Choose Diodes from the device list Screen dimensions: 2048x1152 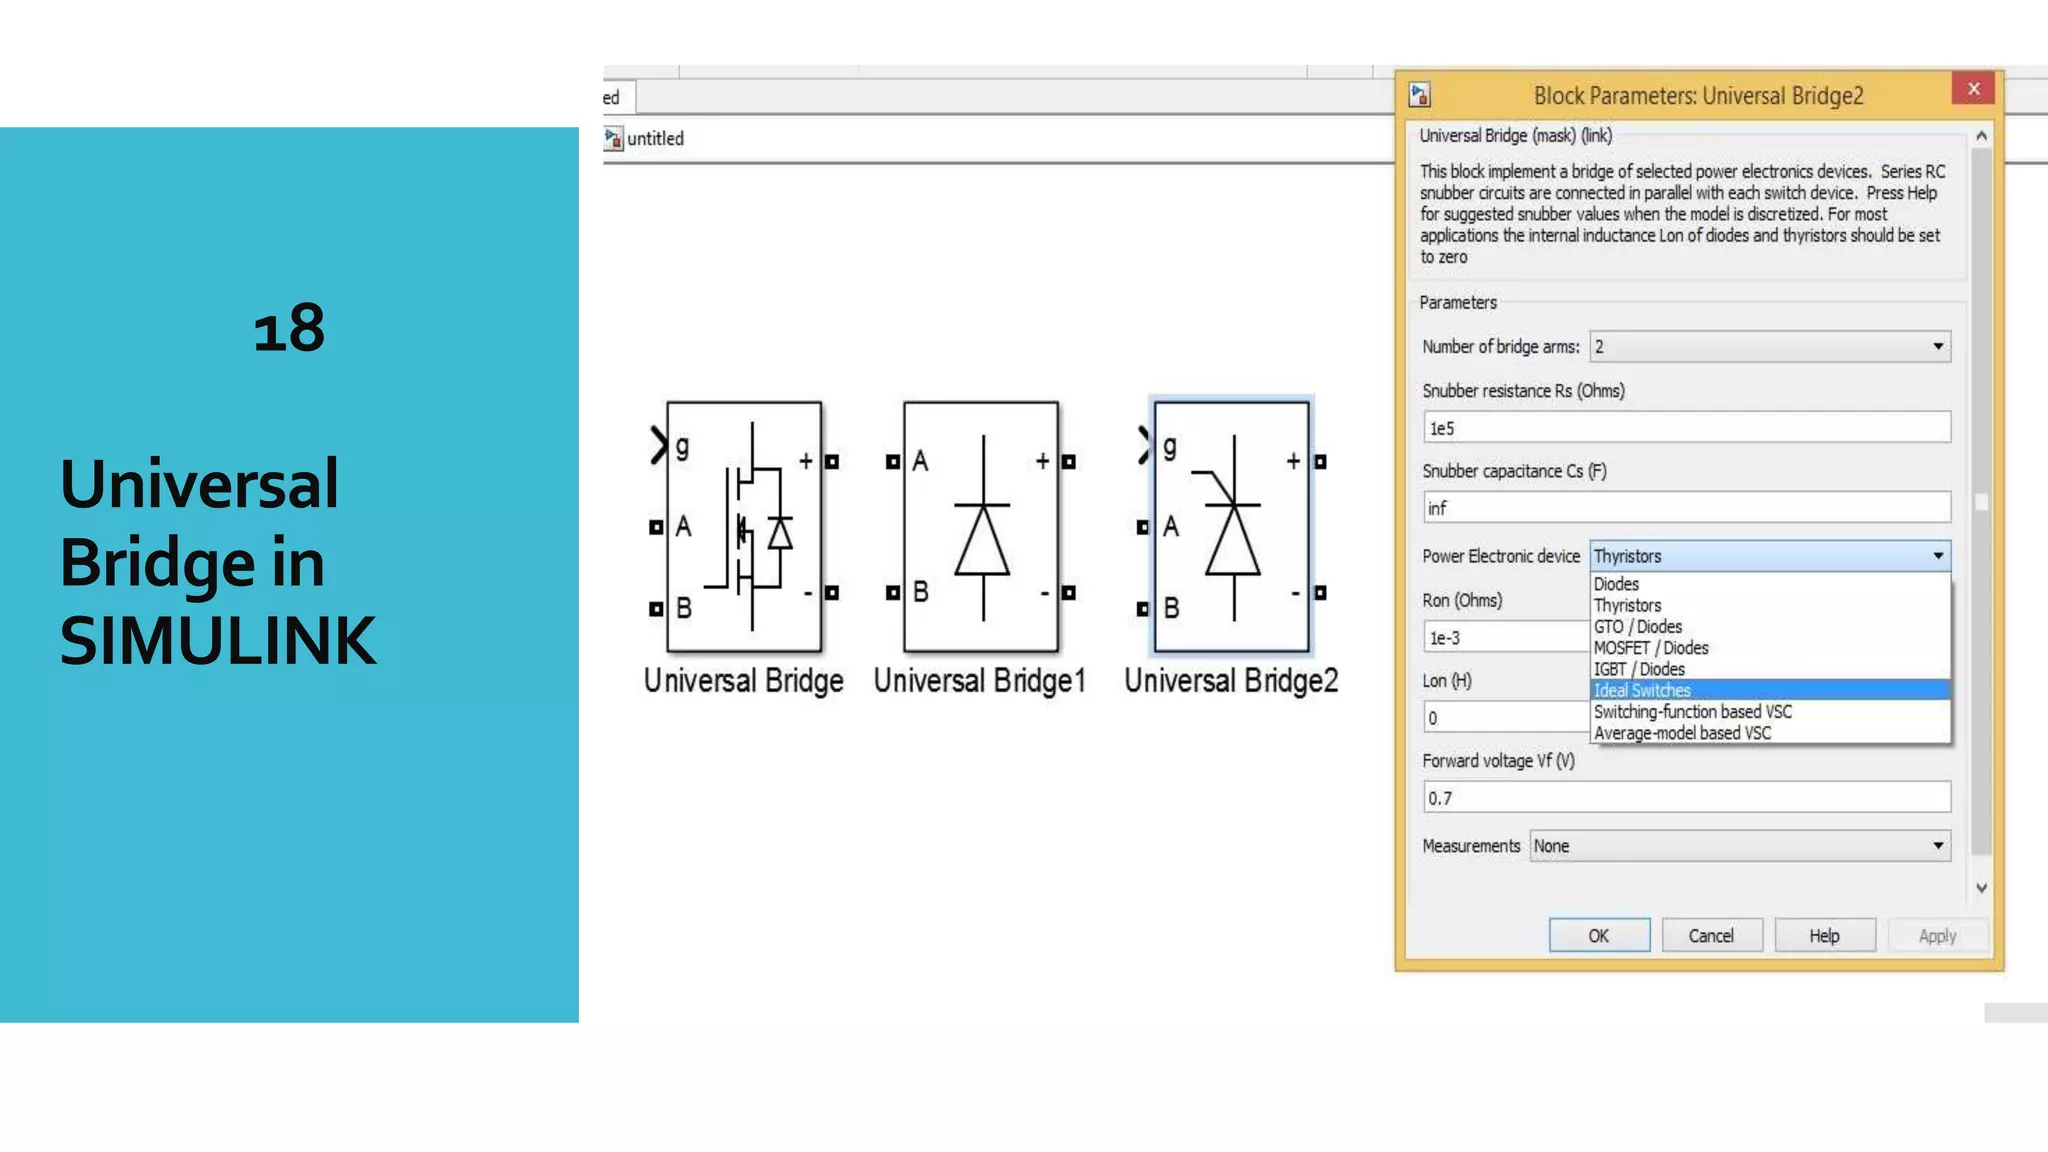coord(1616,584)
